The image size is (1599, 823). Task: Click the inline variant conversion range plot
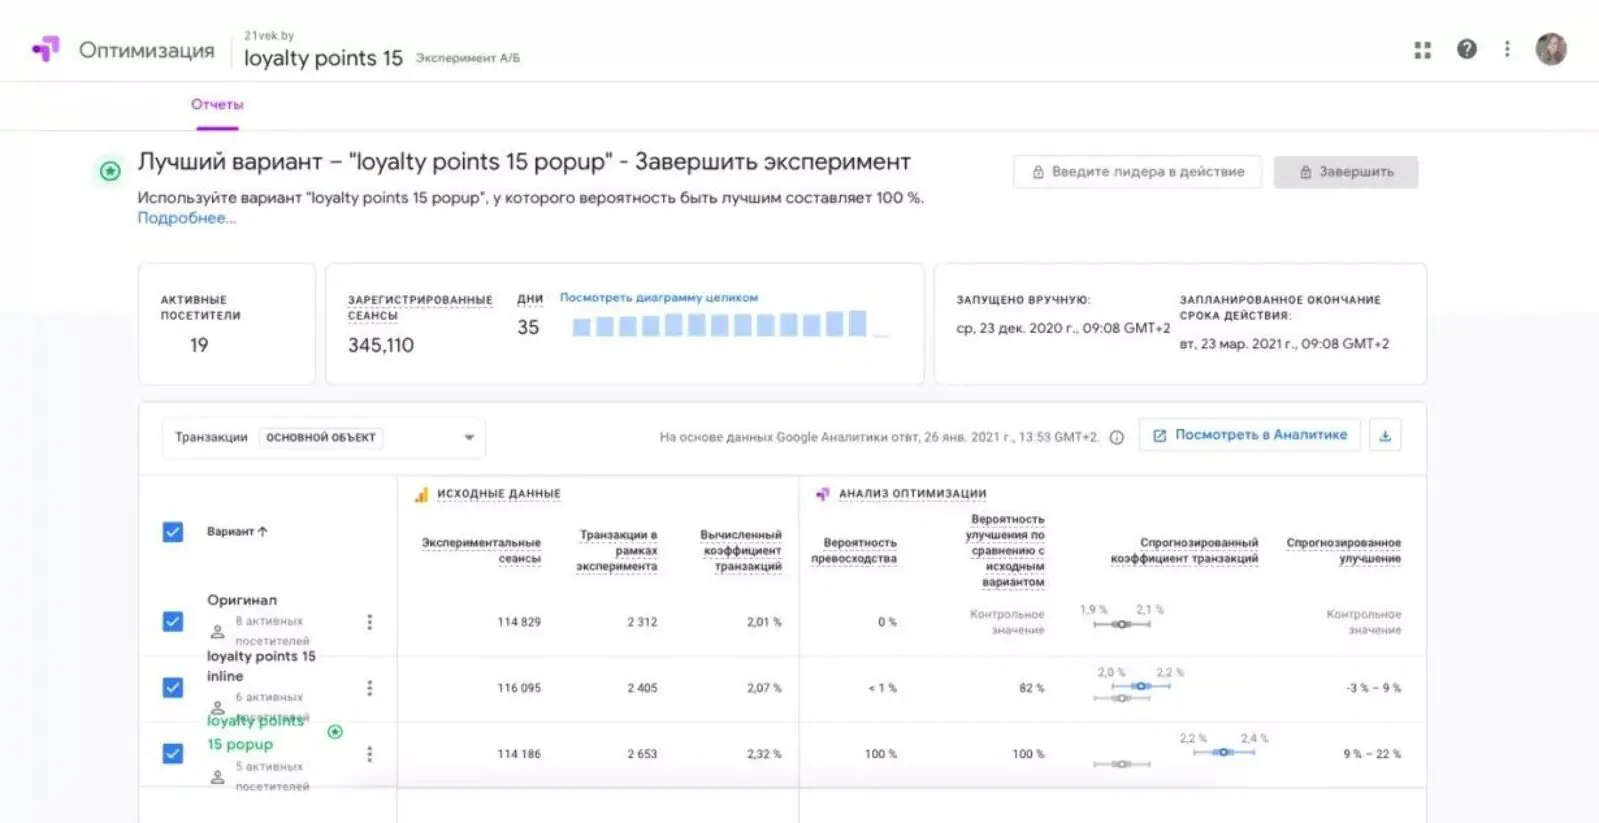pyautogui.click(x=1142, y=686)
